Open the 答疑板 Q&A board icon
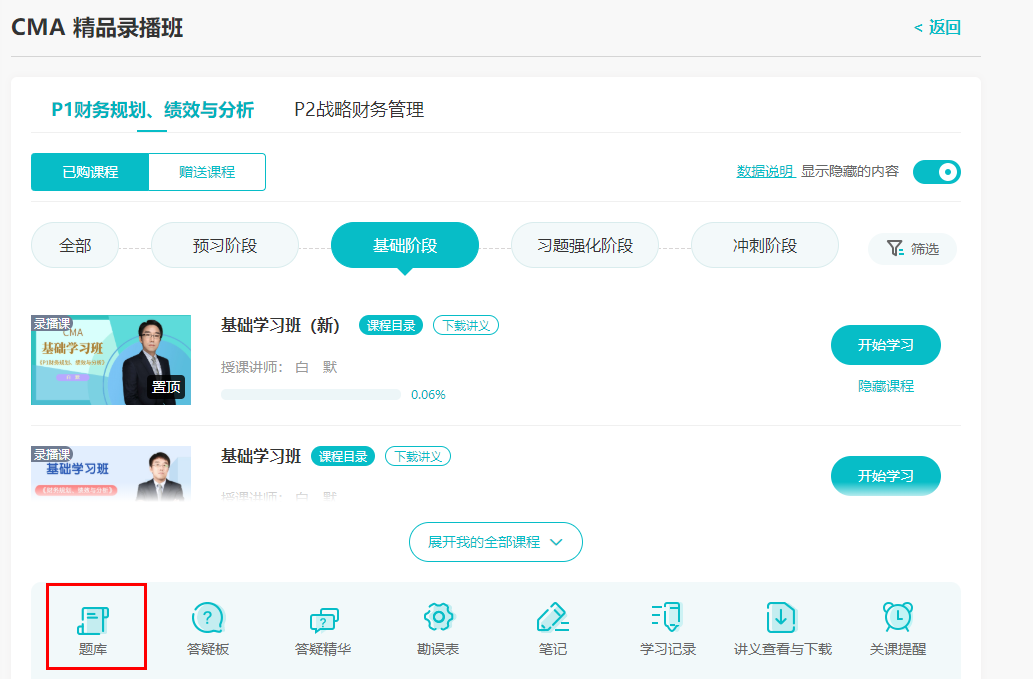1033x679 pixels. [208, 619]
